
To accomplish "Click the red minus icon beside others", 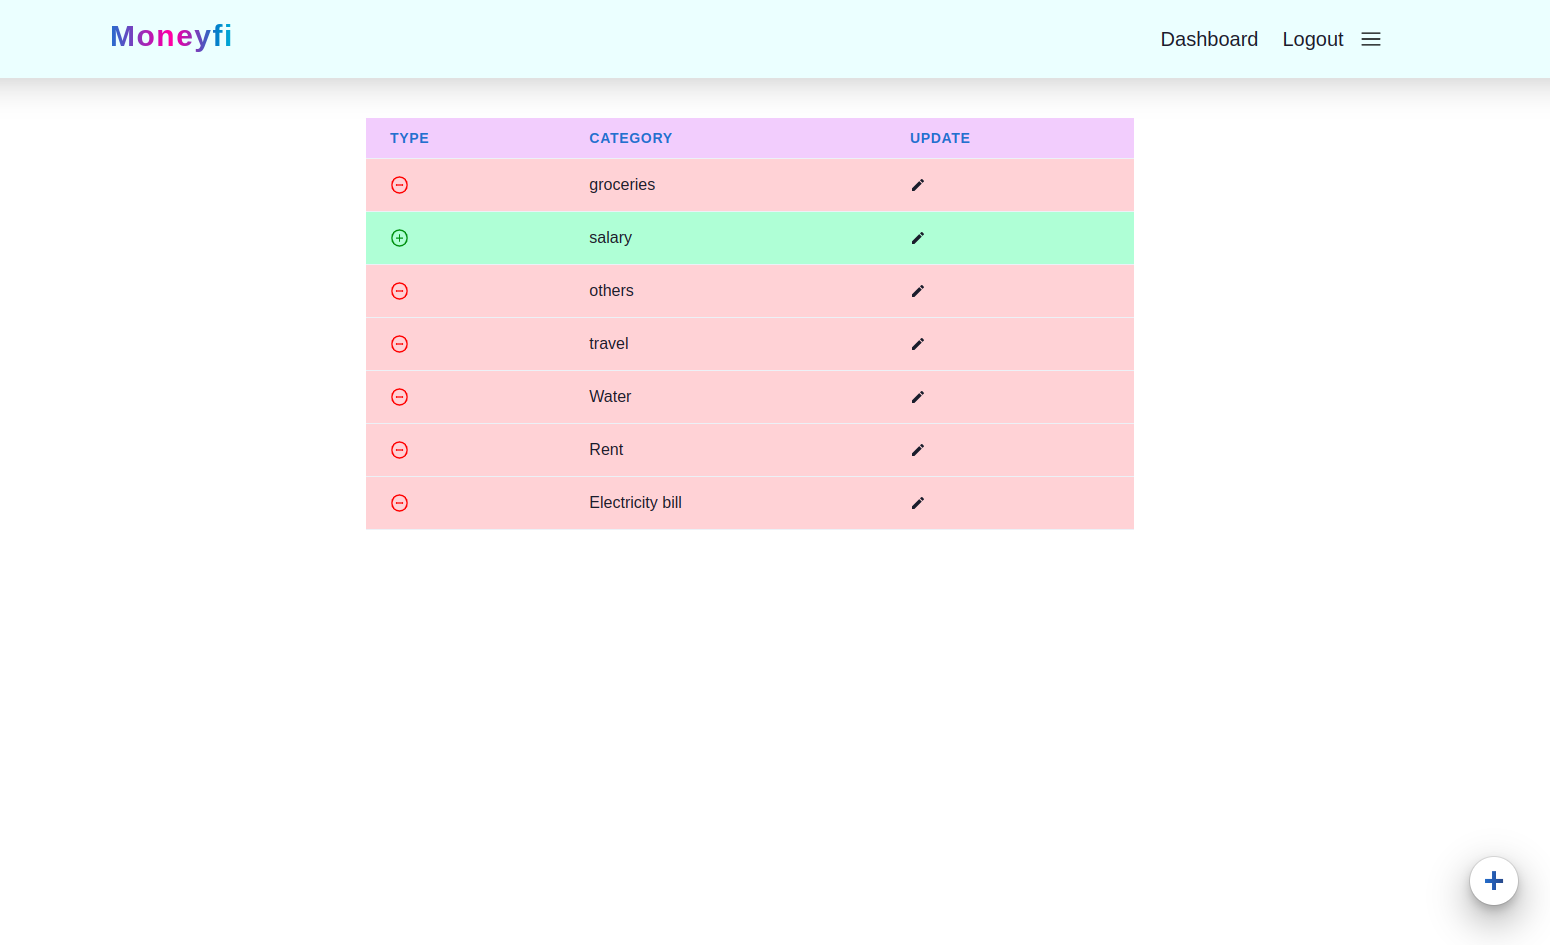I will point(399,291).
